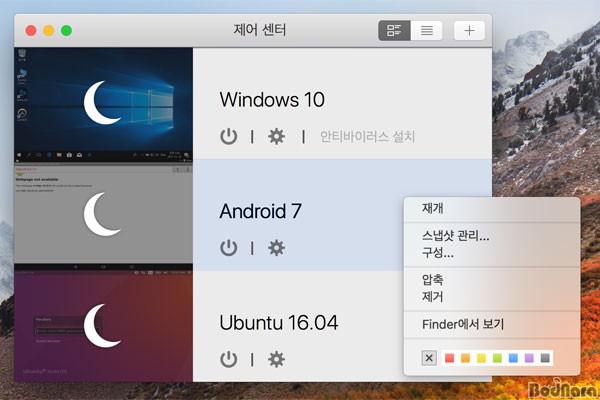Apply the green color tag
This screenshot has width=600, height=400.
pyautogui.click(x=497, y=358)
